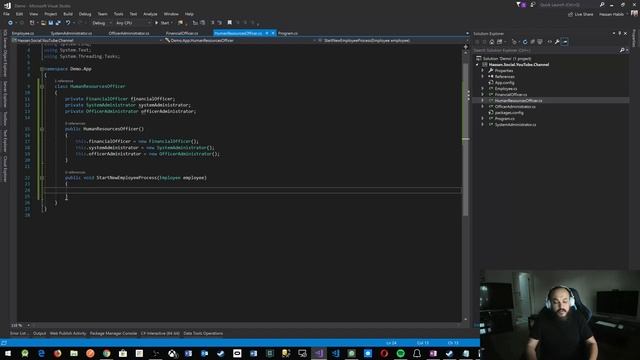Toggle Solution Explorer auto-hide pin
640x360 pixels.
pos(620,33)
